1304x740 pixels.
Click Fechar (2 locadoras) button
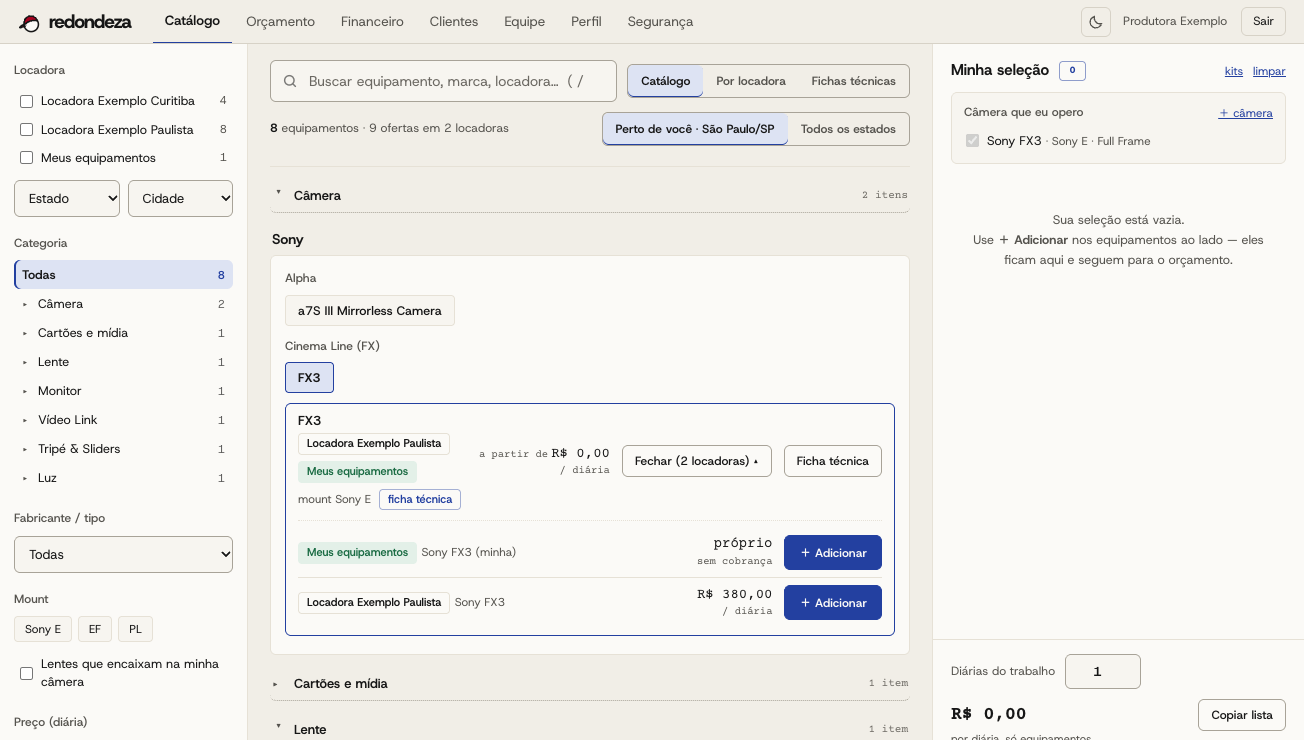click(x=697, y=461)
